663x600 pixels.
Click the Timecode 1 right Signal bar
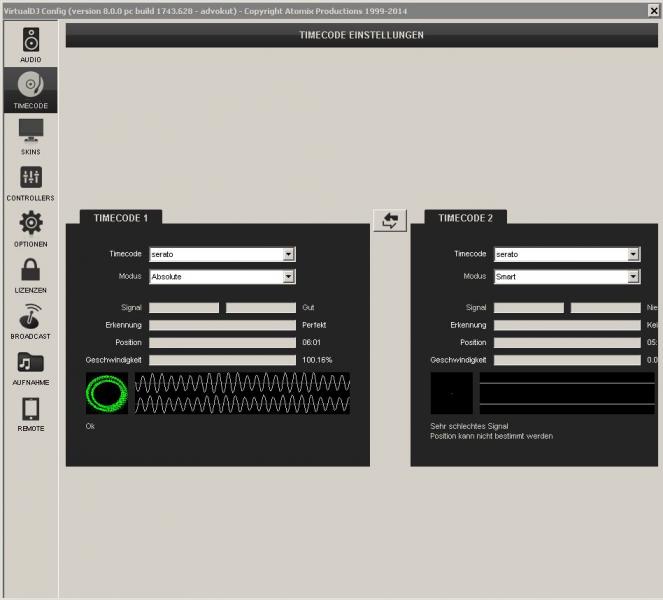[x=261, y=307]
